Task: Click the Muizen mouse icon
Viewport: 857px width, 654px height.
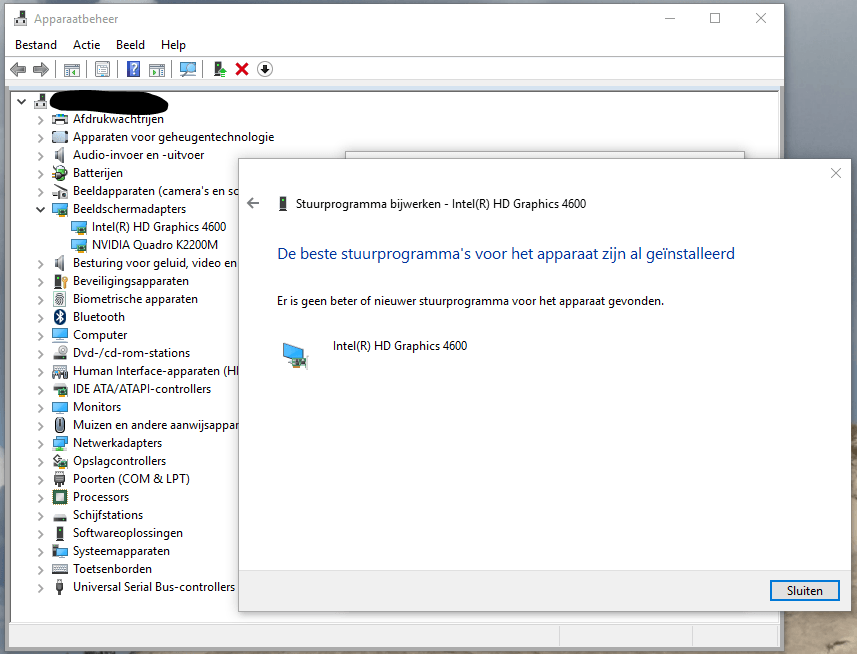Action: tap(60, 425)
